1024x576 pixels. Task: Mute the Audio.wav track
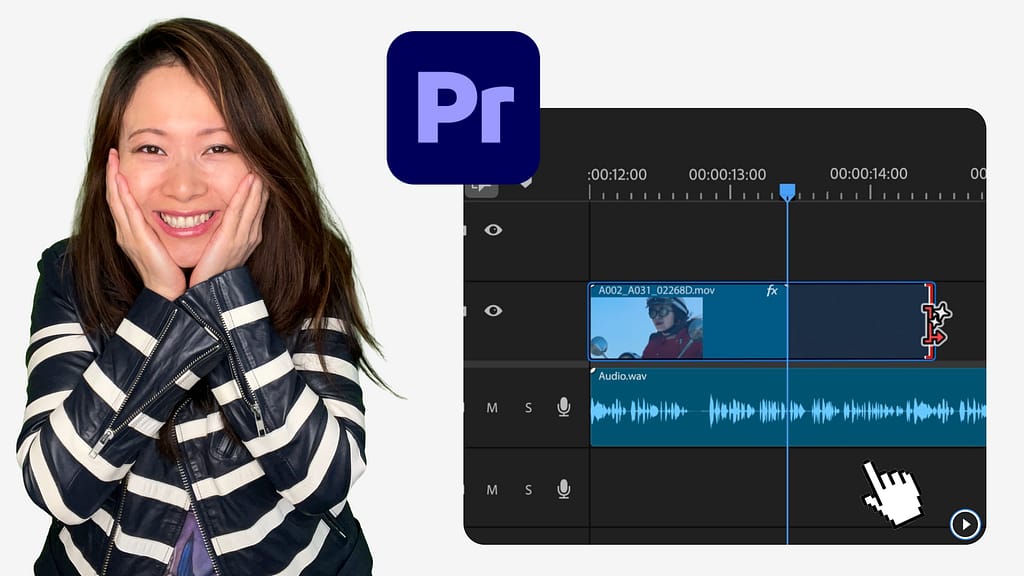(x=492, y=407)
